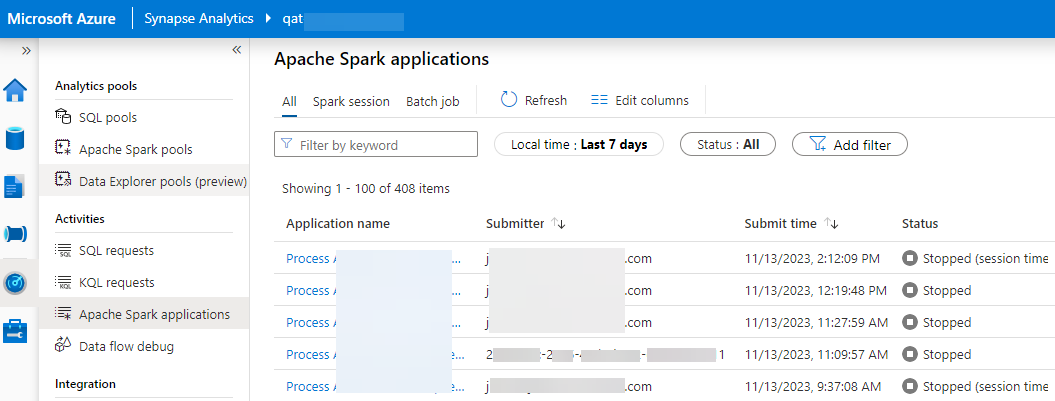Click the Showing 1 - 100 of 408 items text
The height and width of the screenshot is (401, 1055).
[x=366, y=188]
